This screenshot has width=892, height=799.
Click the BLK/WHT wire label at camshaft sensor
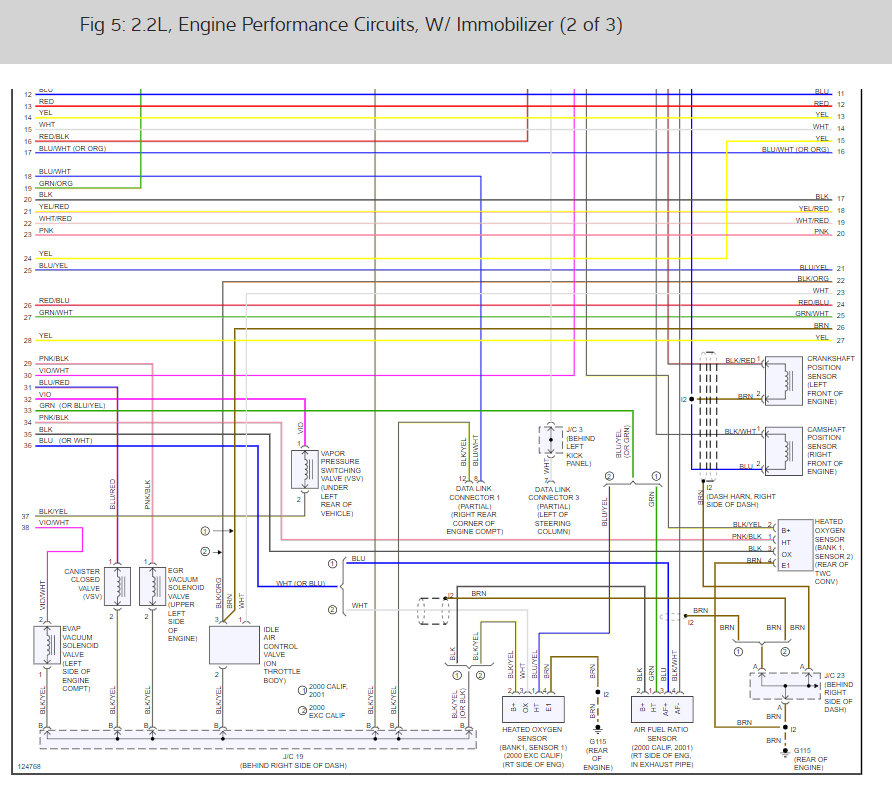pos(740,432)
